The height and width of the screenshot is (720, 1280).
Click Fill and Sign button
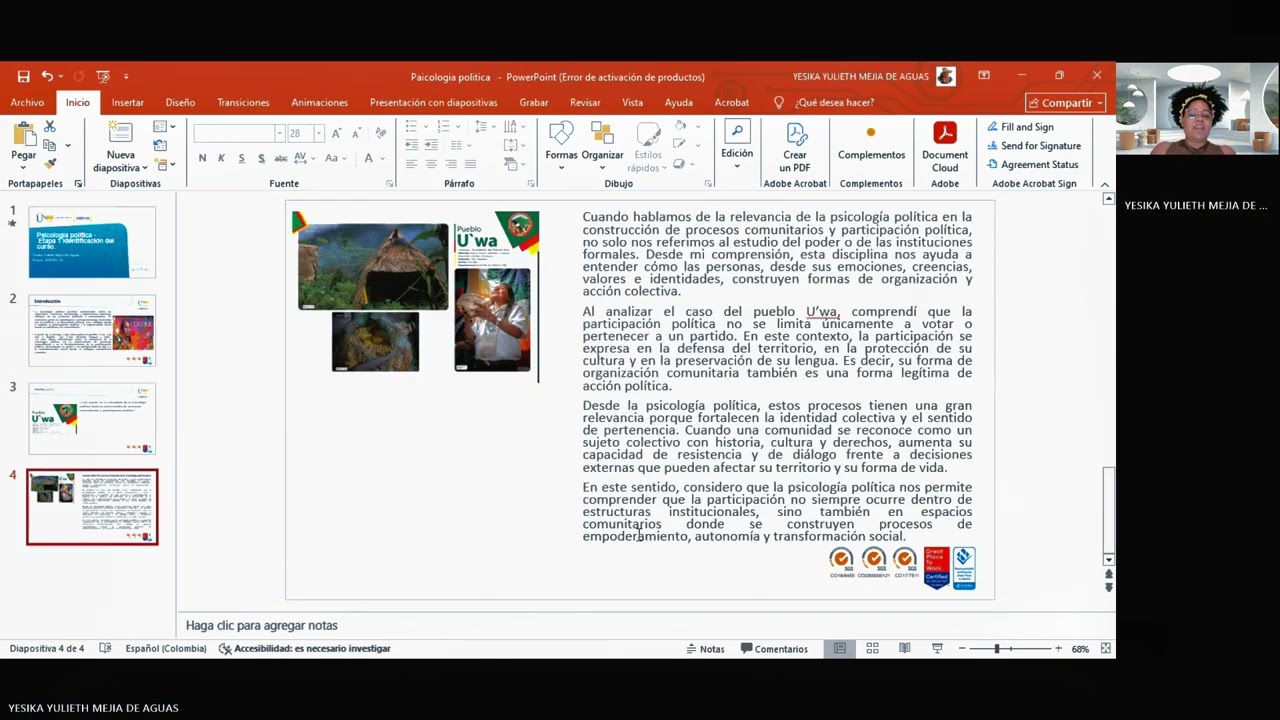tap(1020, 127)
